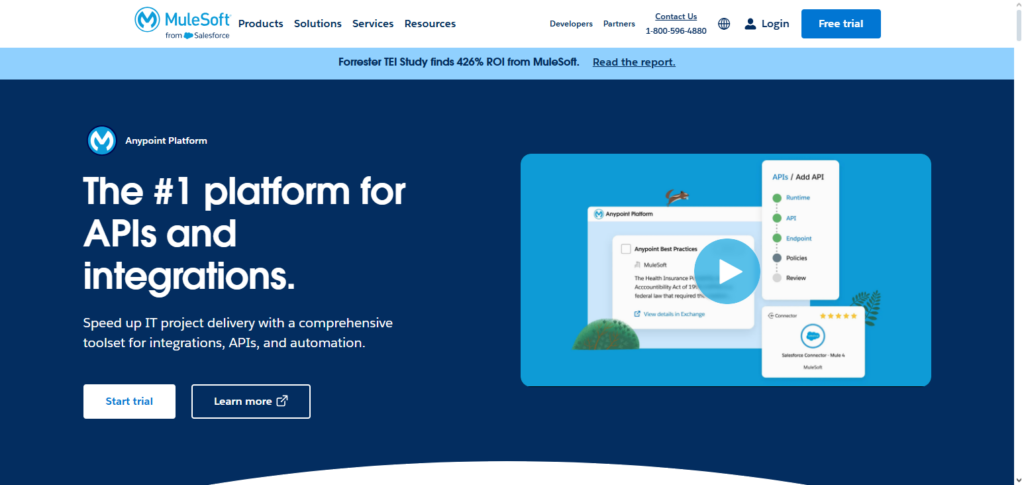Open the Solutions menu
Image resolution: width=1024 pixels, height=485 pixels.
(317, 23)
